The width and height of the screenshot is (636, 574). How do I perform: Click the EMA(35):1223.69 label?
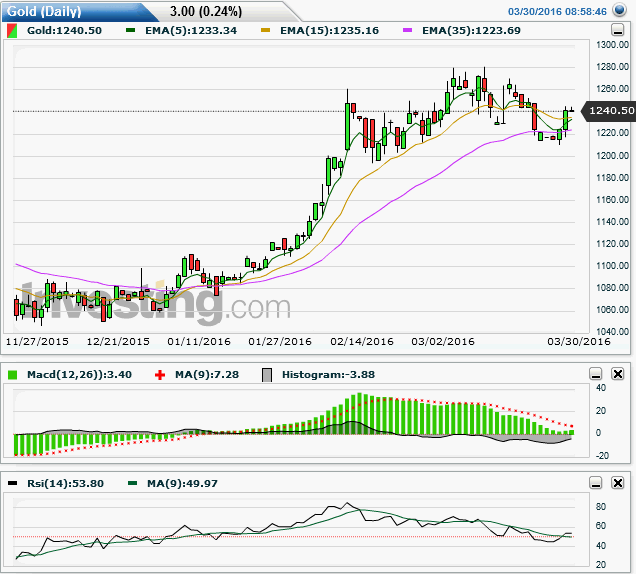point(471,30)
